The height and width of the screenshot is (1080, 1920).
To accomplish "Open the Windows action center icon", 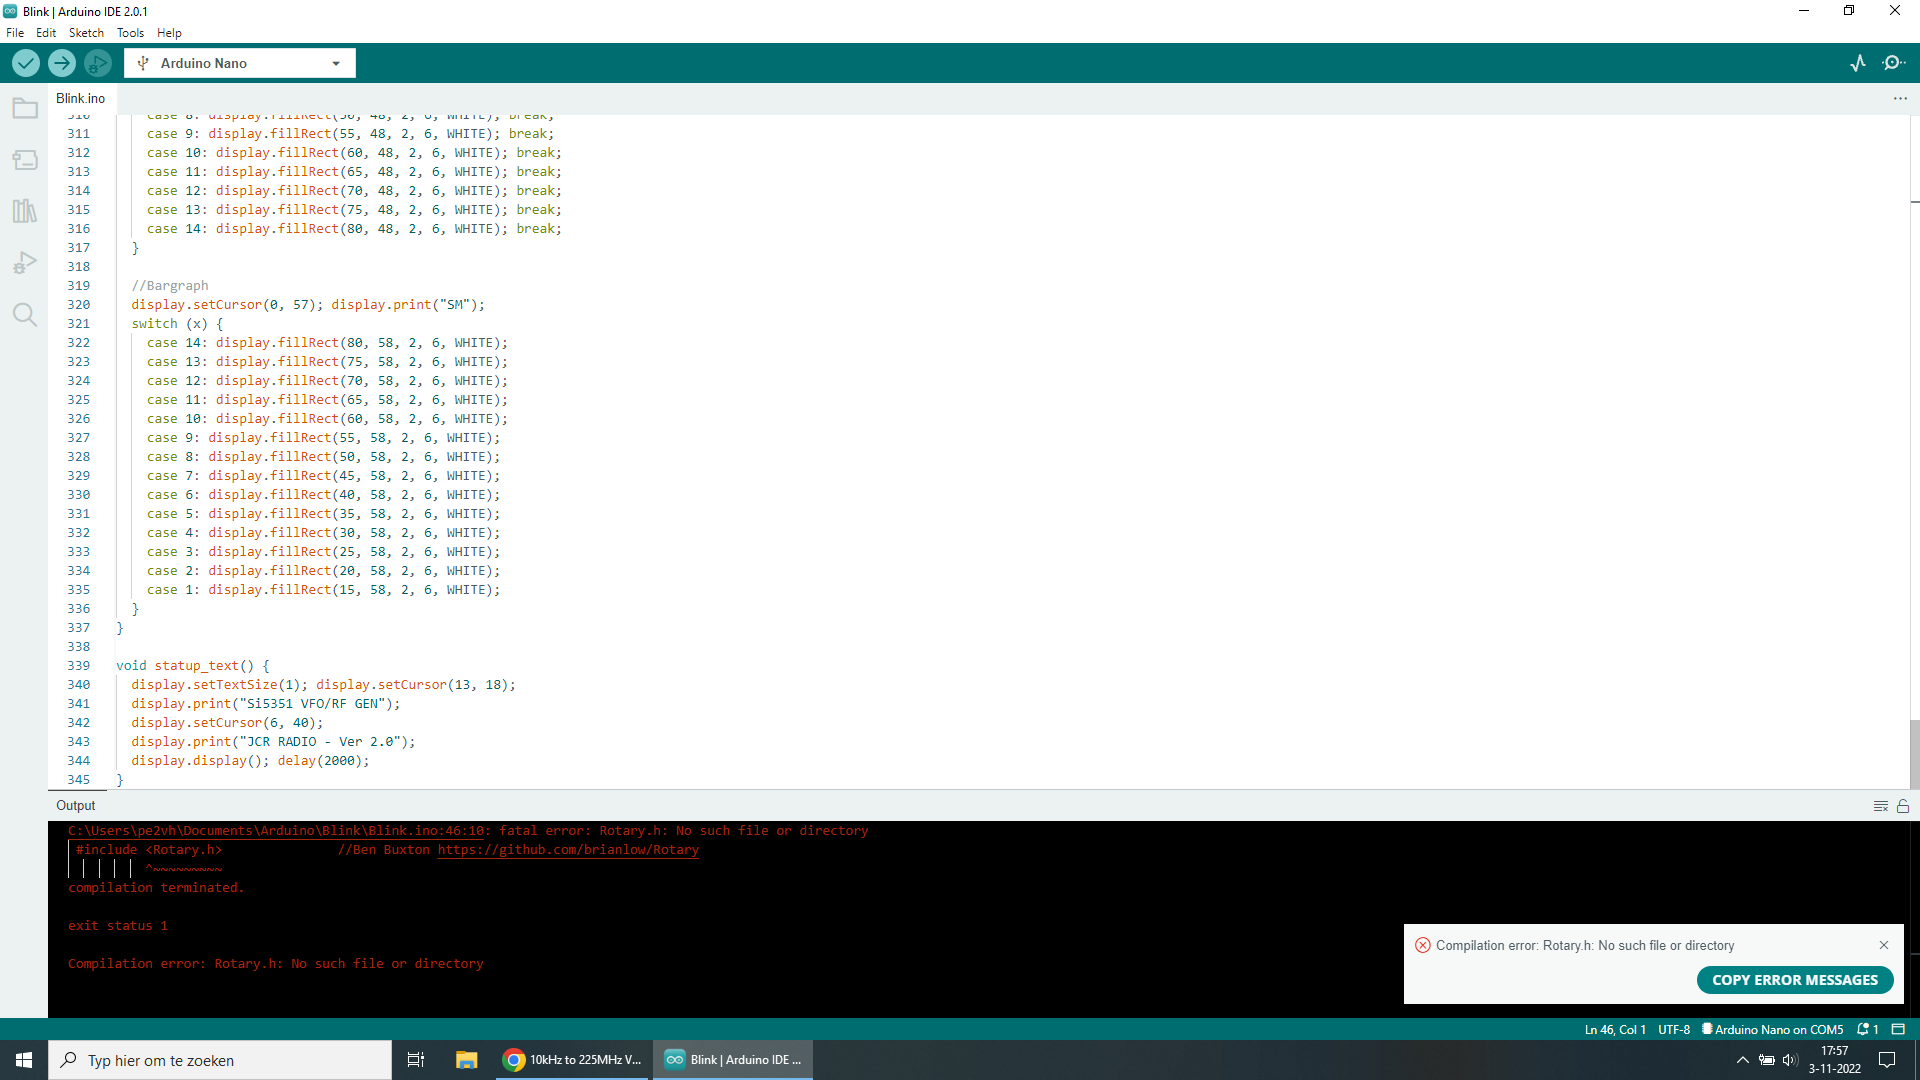I will coord(1887,1060).
